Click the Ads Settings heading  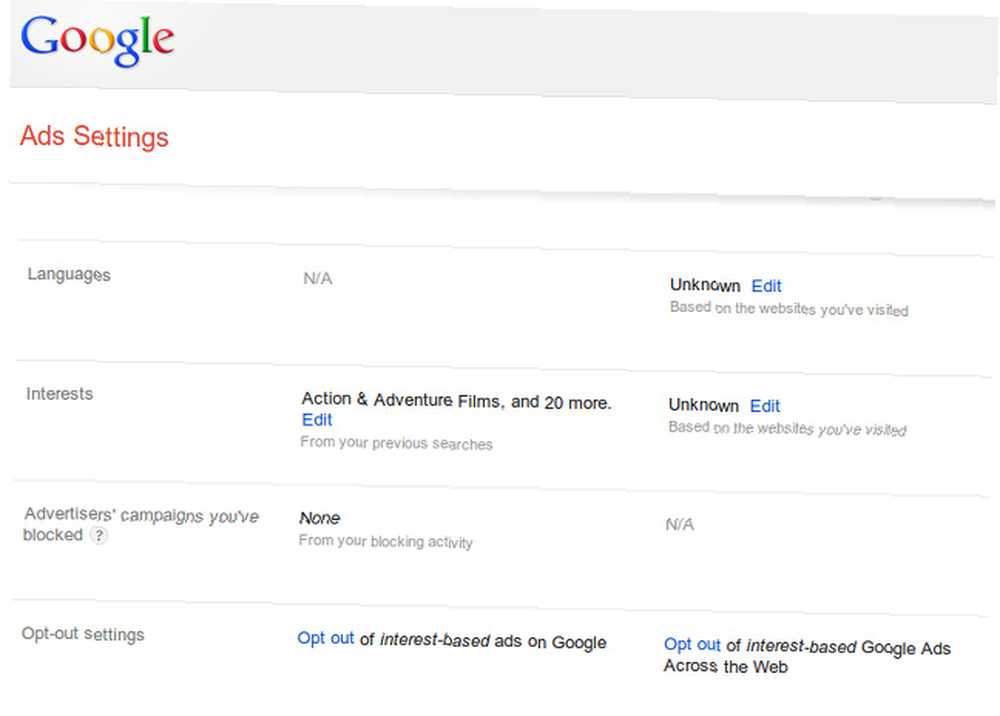pyautogui.click(x=94, y=136)
